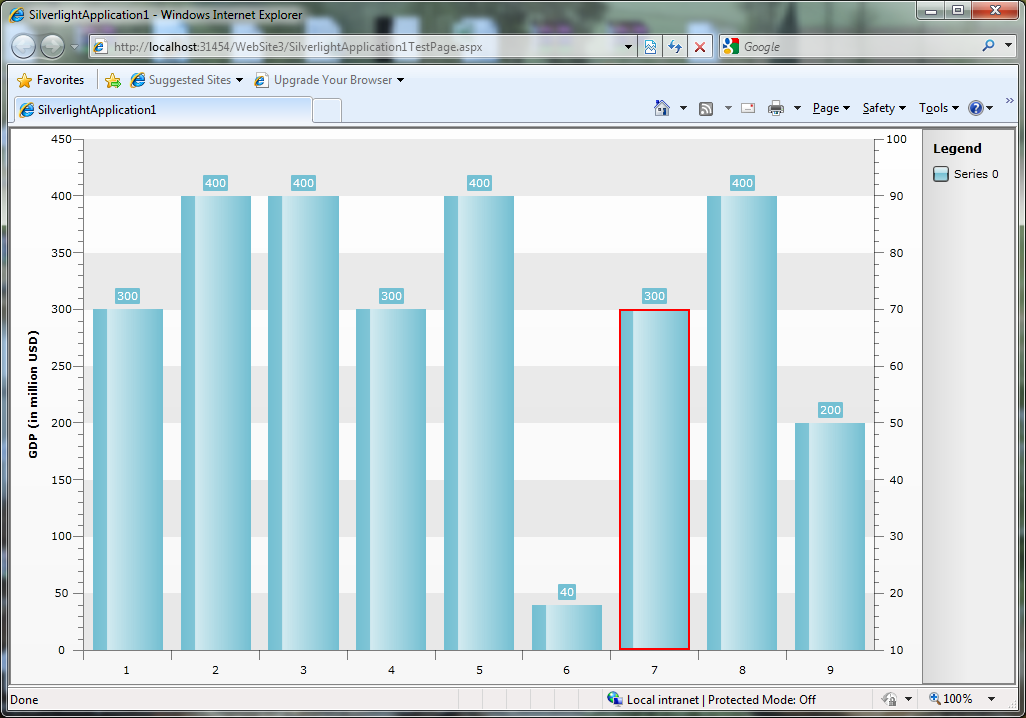The height and width of the screenshot is (718, 1026).
Task: Add page to Favorites bar icon
Action: pos(113,80)
